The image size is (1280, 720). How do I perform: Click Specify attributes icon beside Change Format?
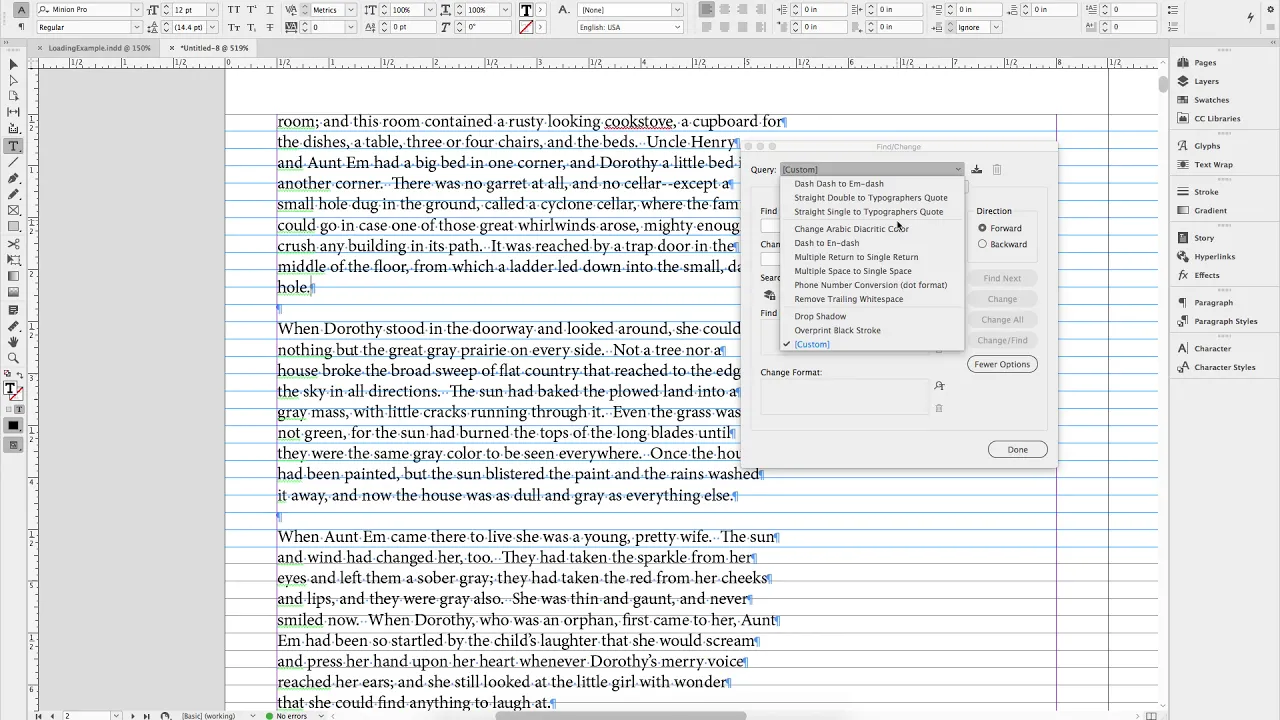[x=939, y=386]
